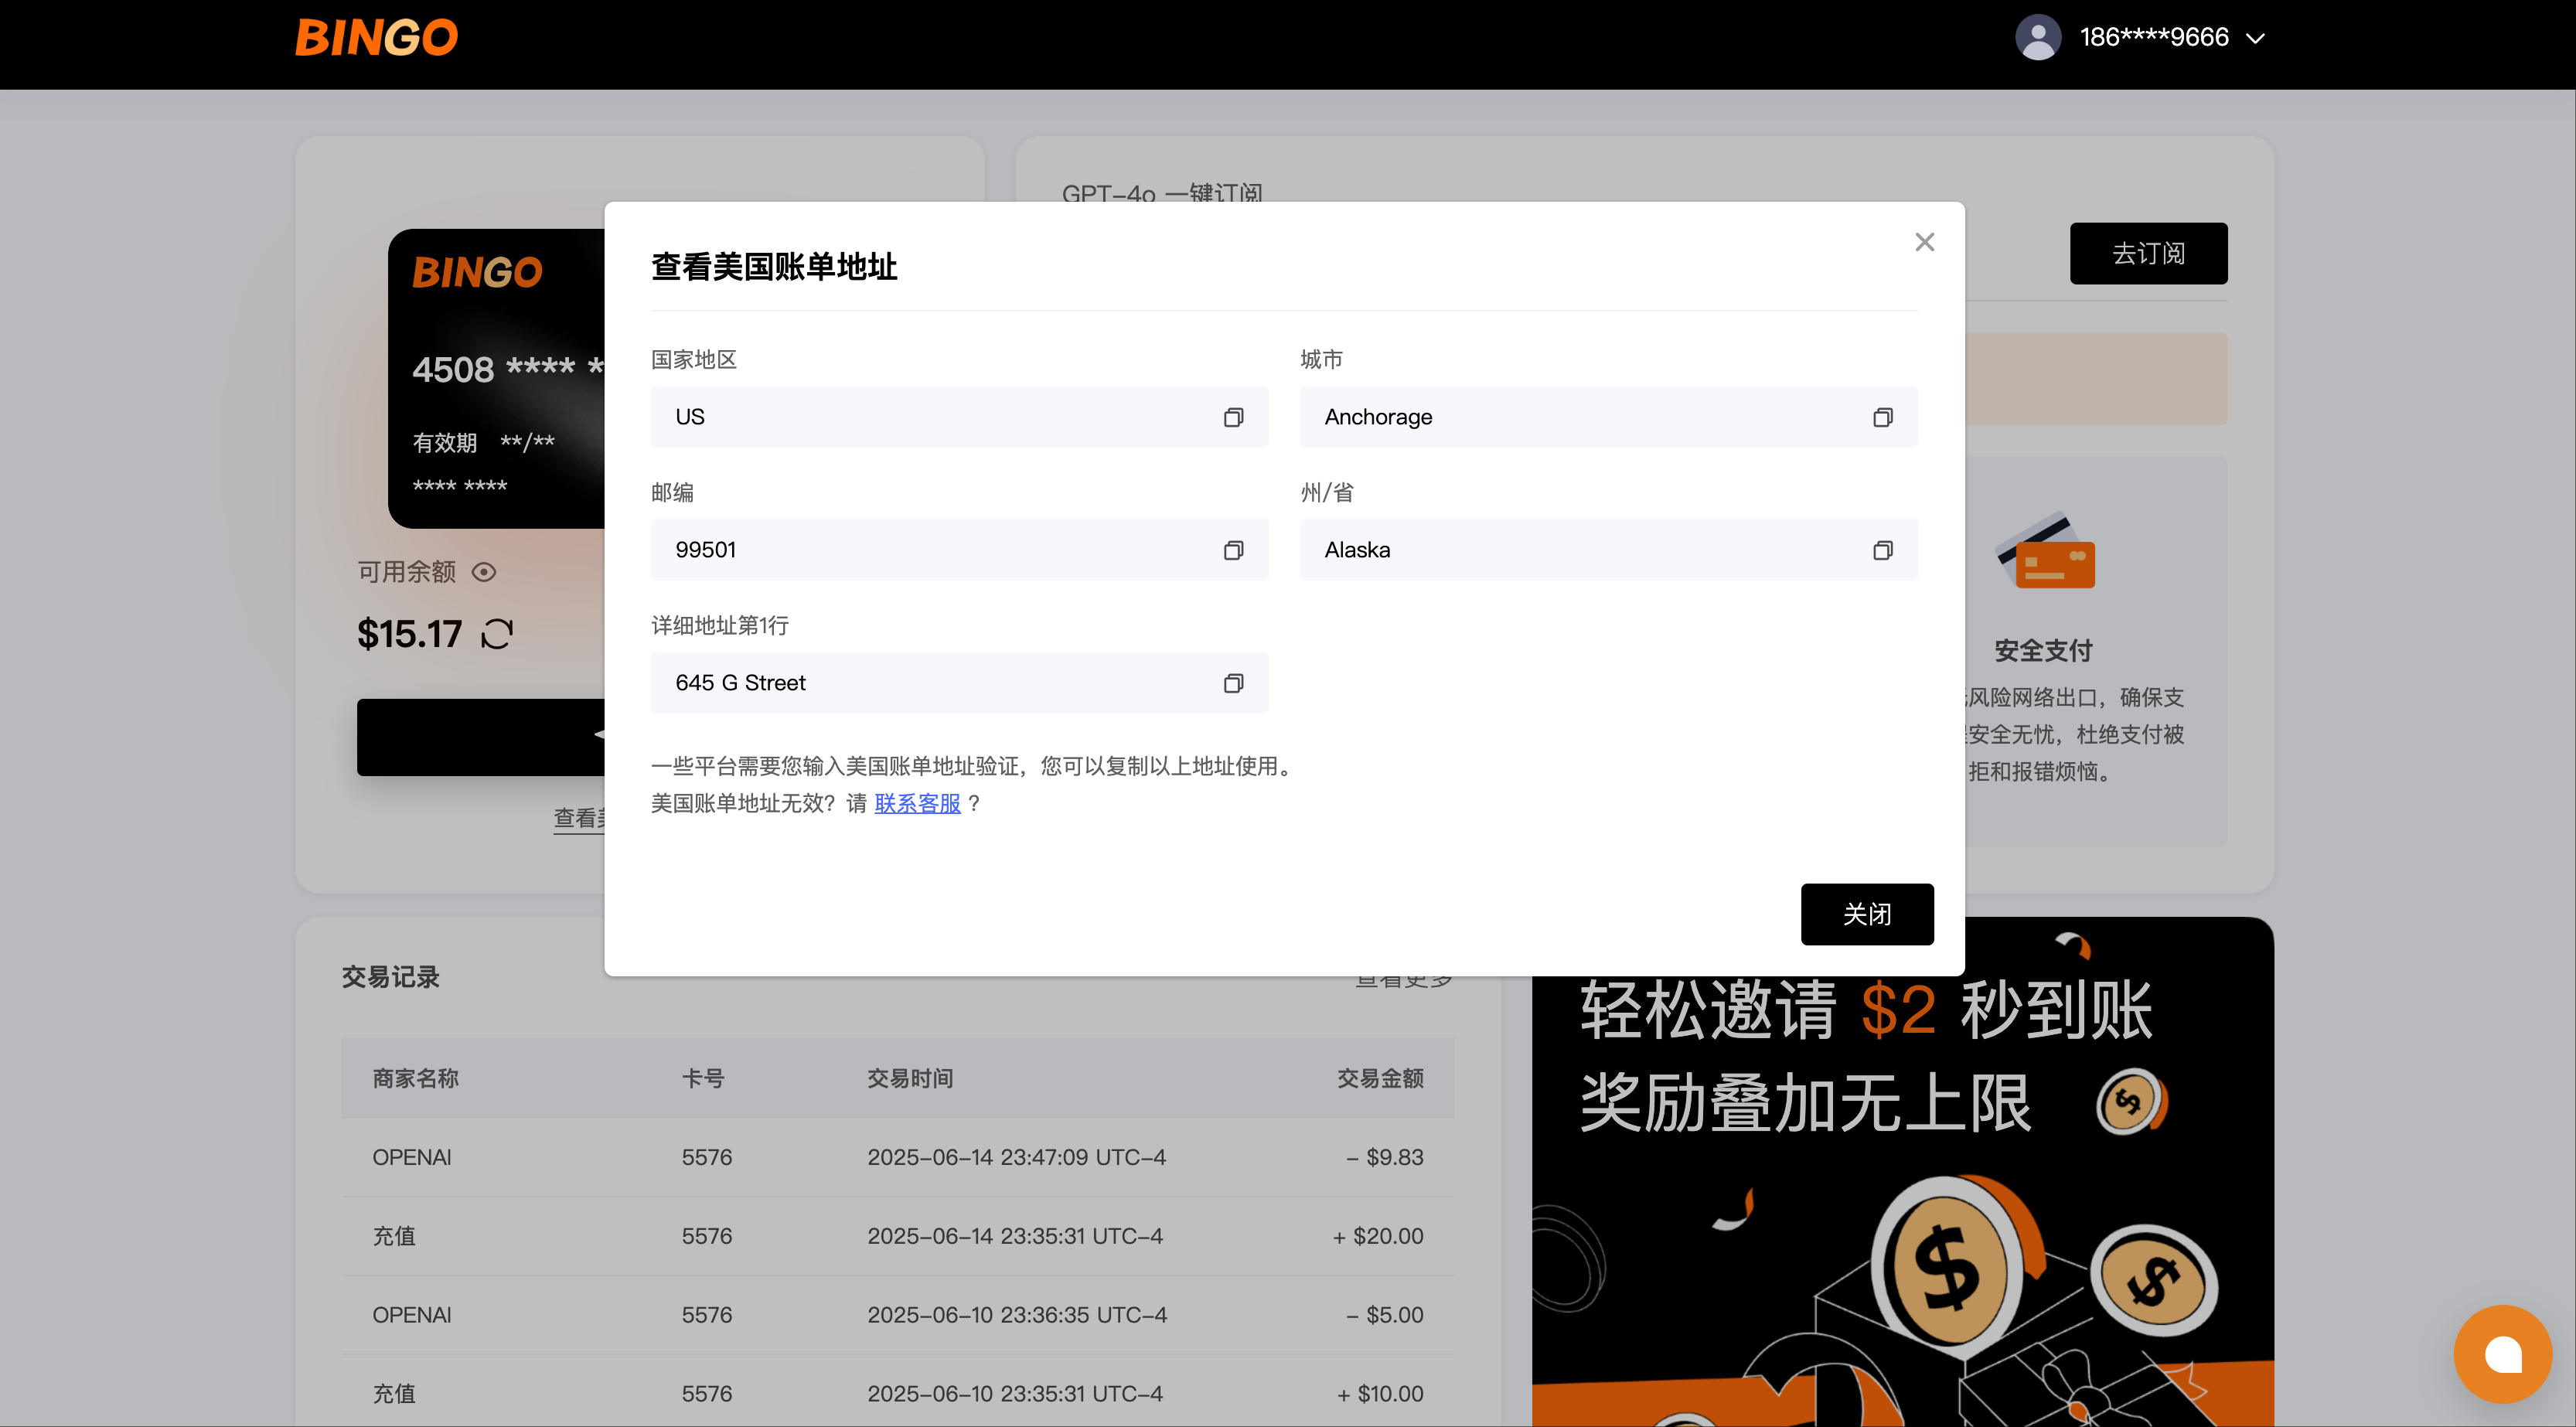
Task: Click the BINGO card thumbnail
Action: pyautogui.click(x=496, y=378)
